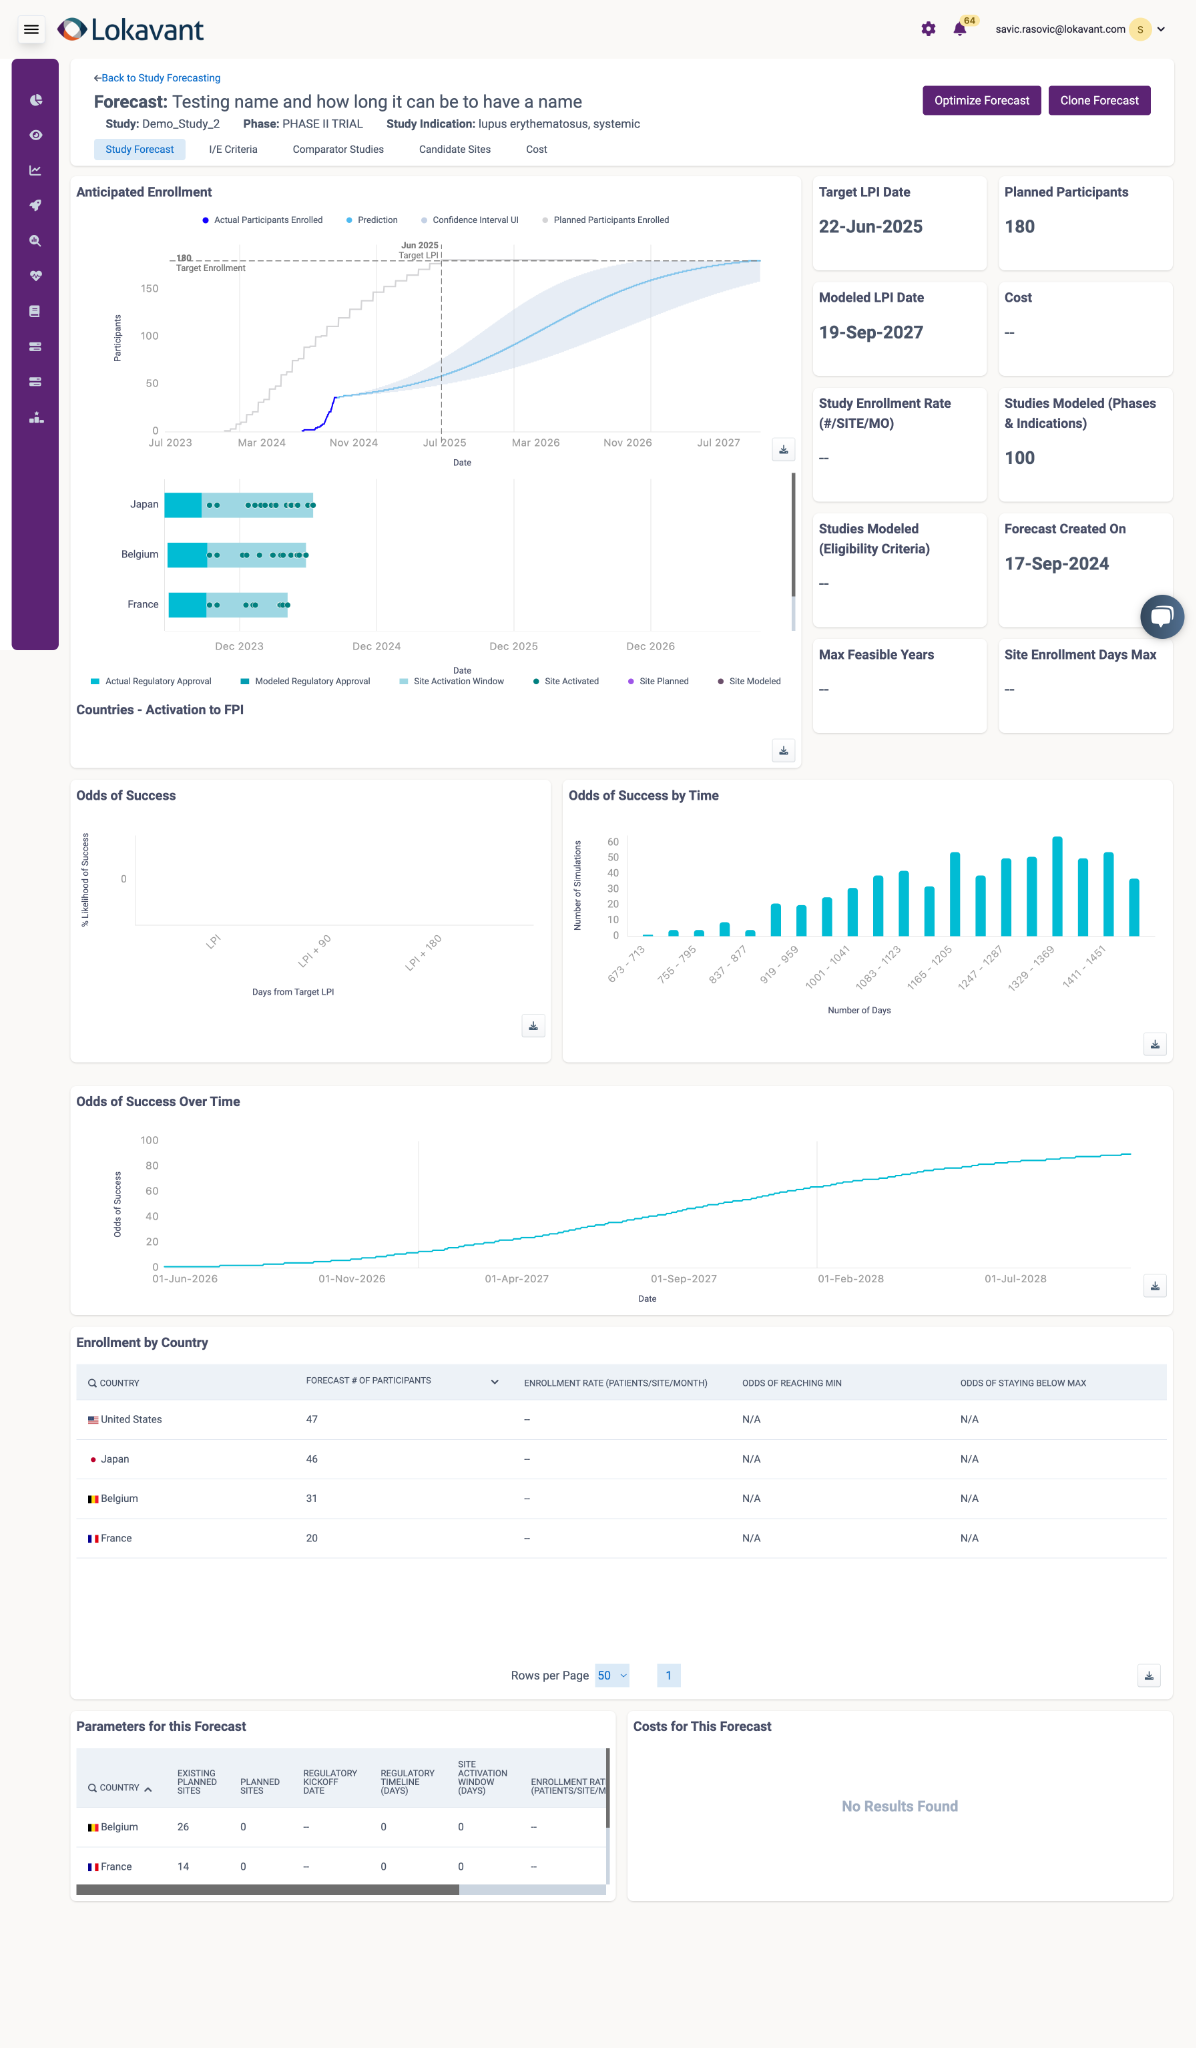
Task: Toggle Site Modeled legend item
Action: [749, 681]
